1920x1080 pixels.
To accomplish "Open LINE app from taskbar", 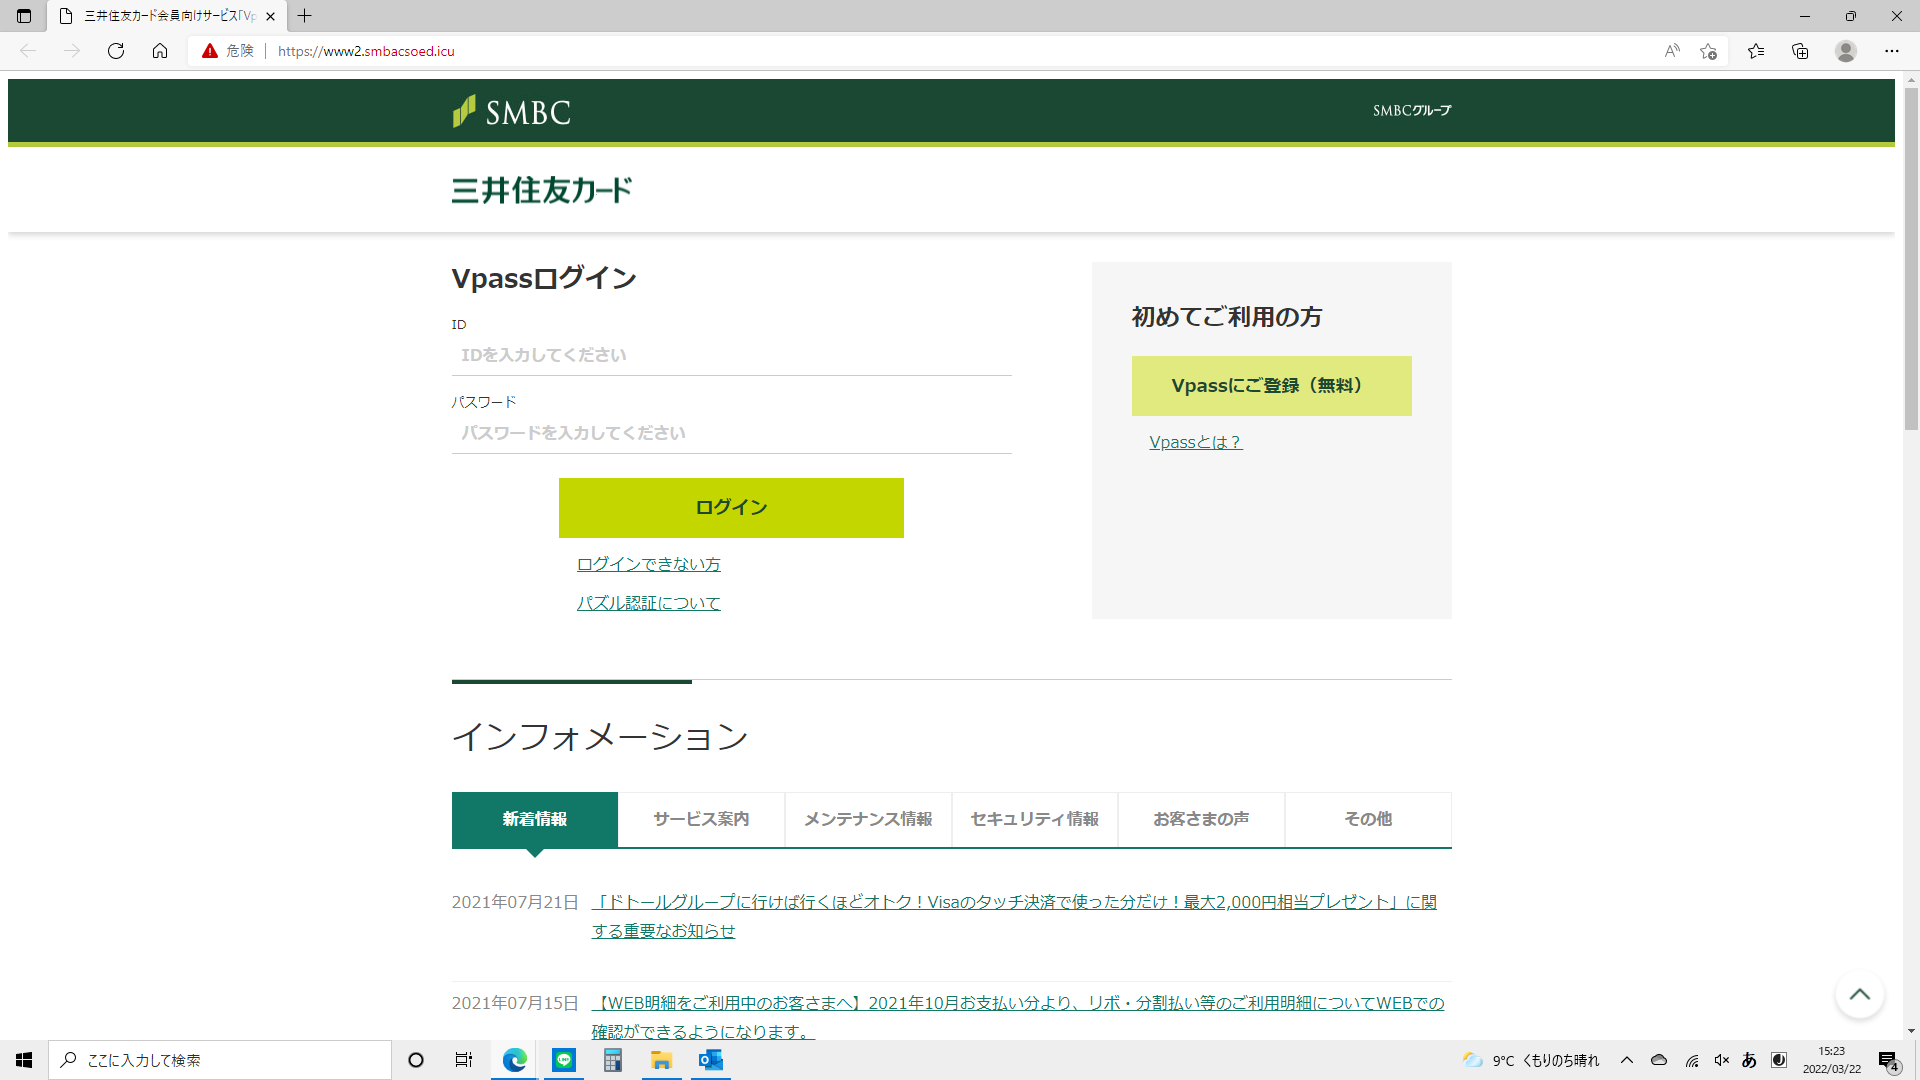I will (x=564, y=1060).
